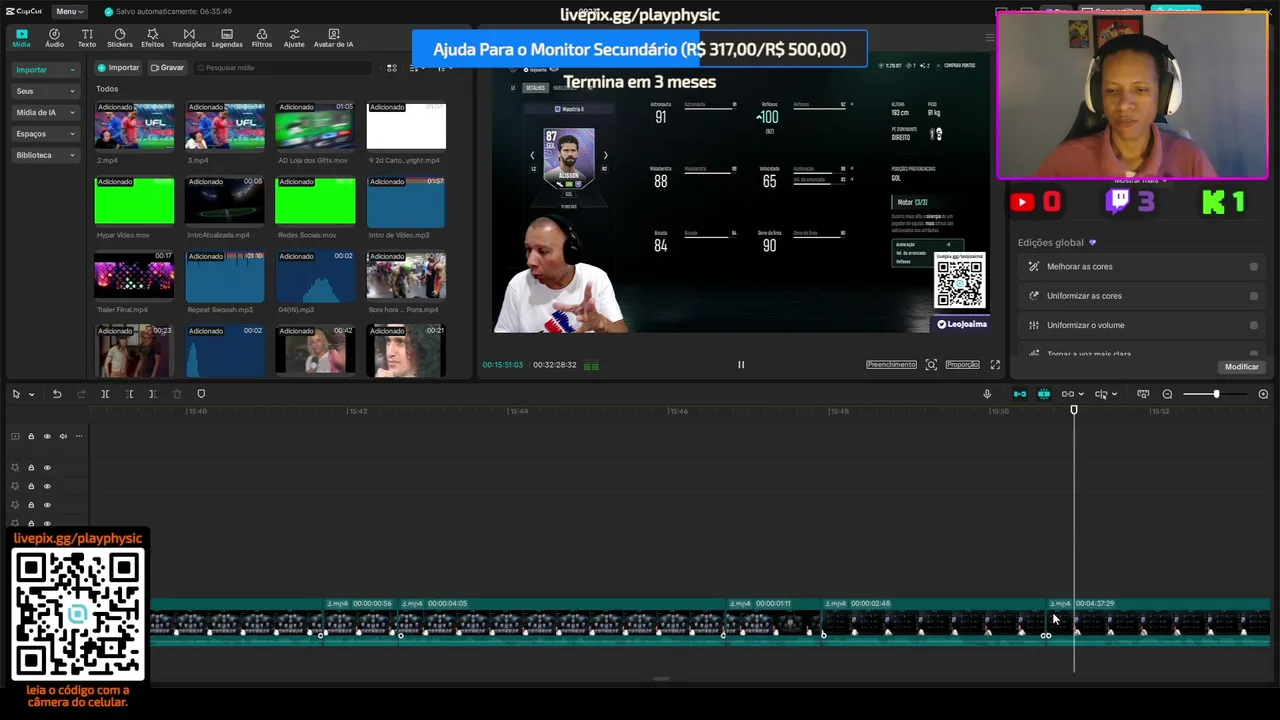Viewport: 1280px width, 720px height.
Task: Expand the Mídia de IA section
Action: 45,112
